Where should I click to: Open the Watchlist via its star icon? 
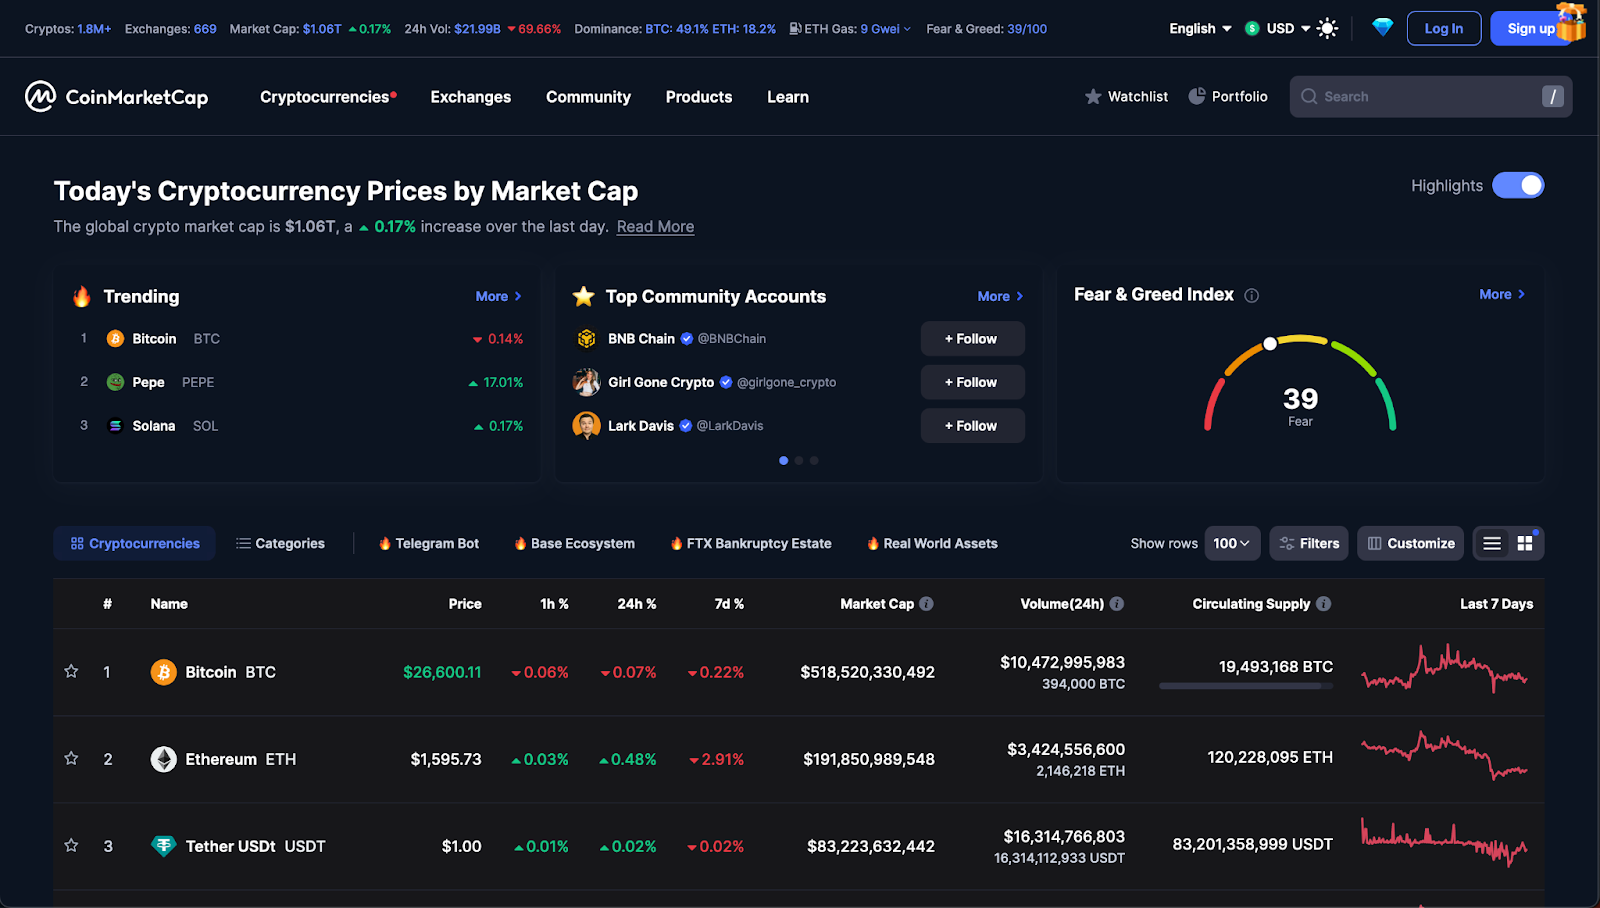[x=1092, y=96]
